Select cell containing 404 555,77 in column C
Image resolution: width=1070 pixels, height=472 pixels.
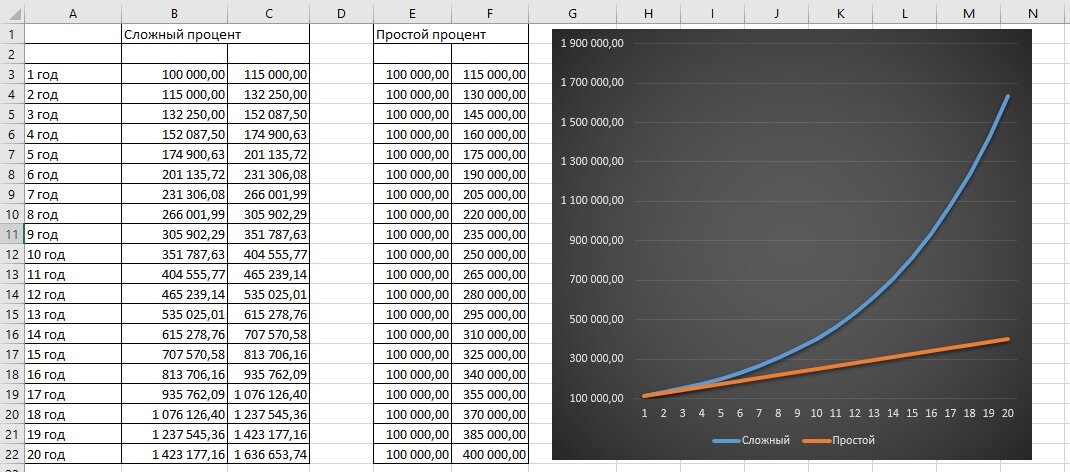[268, 254]
